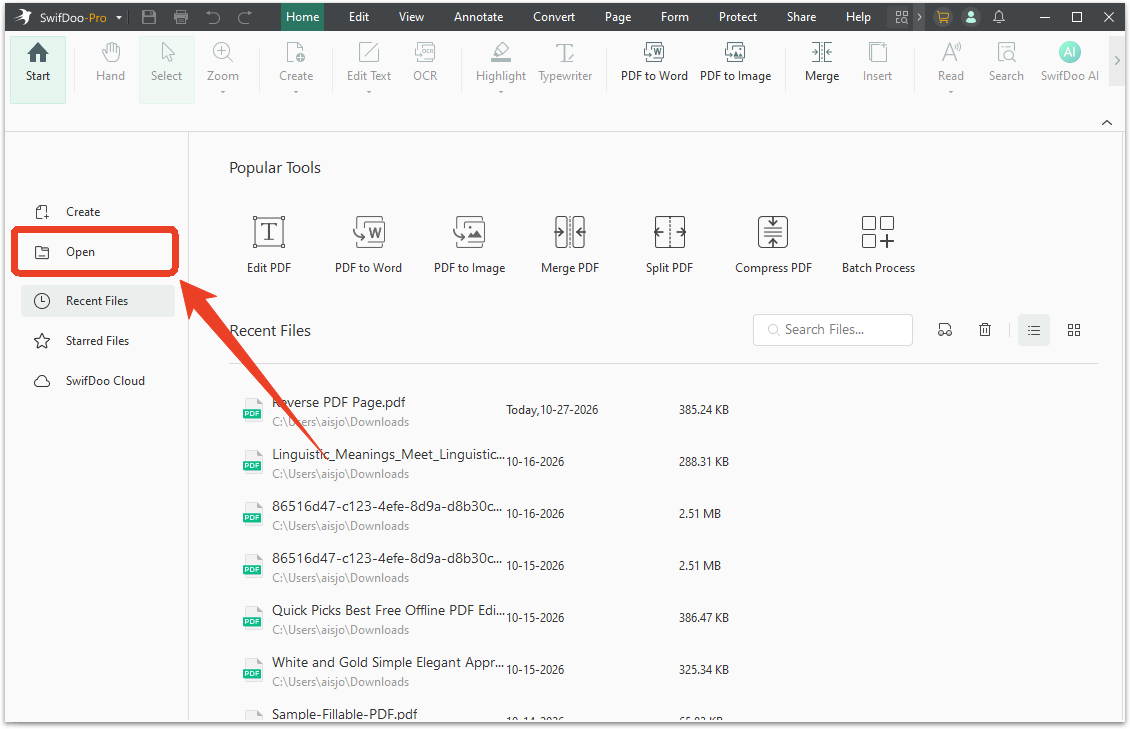The image size is (1130, 729).
Task: Expand the SwifDoo-Pro app menu arrow
Action: click(119, 18)
